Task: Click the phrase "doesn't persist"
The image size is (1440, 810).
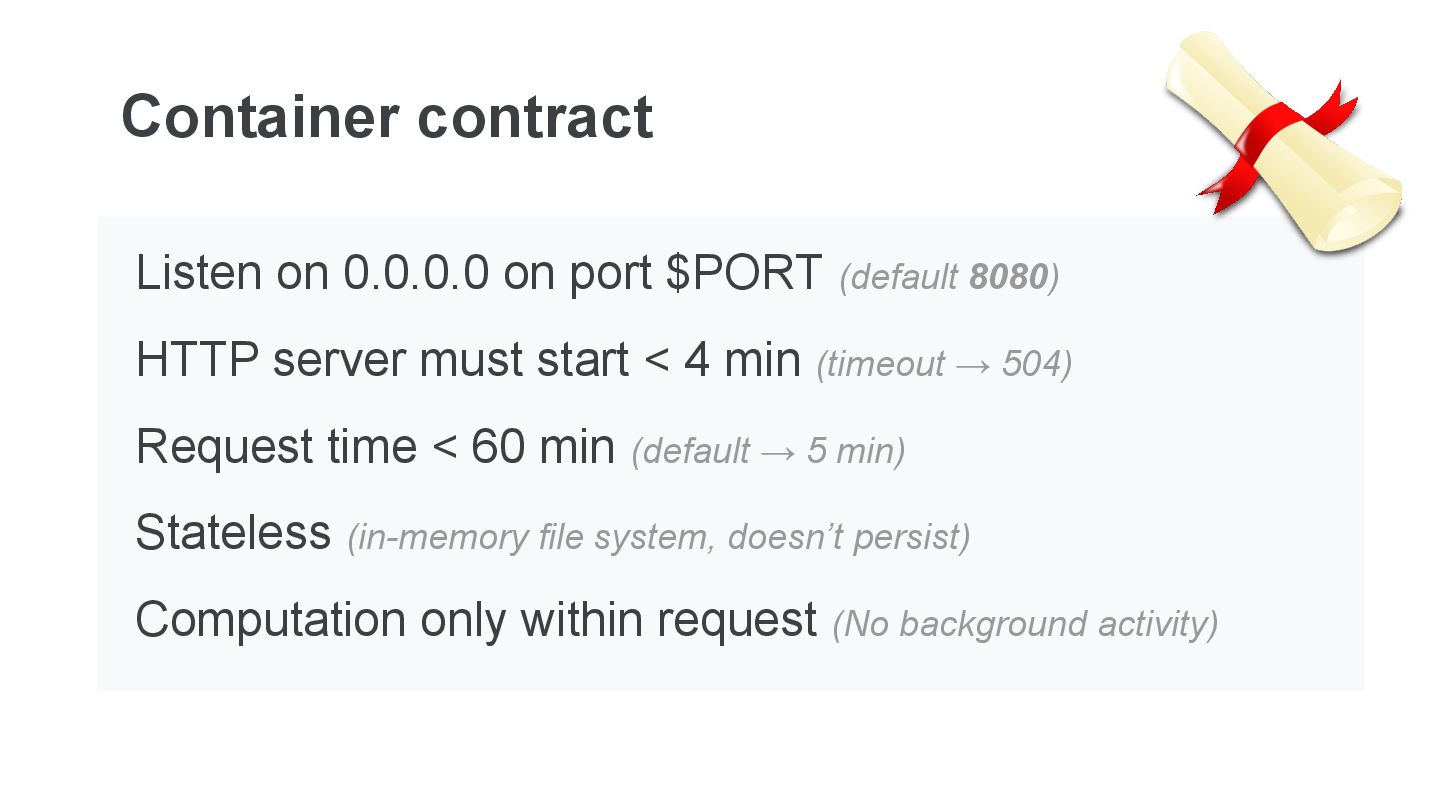Action: tap(848, 537)
